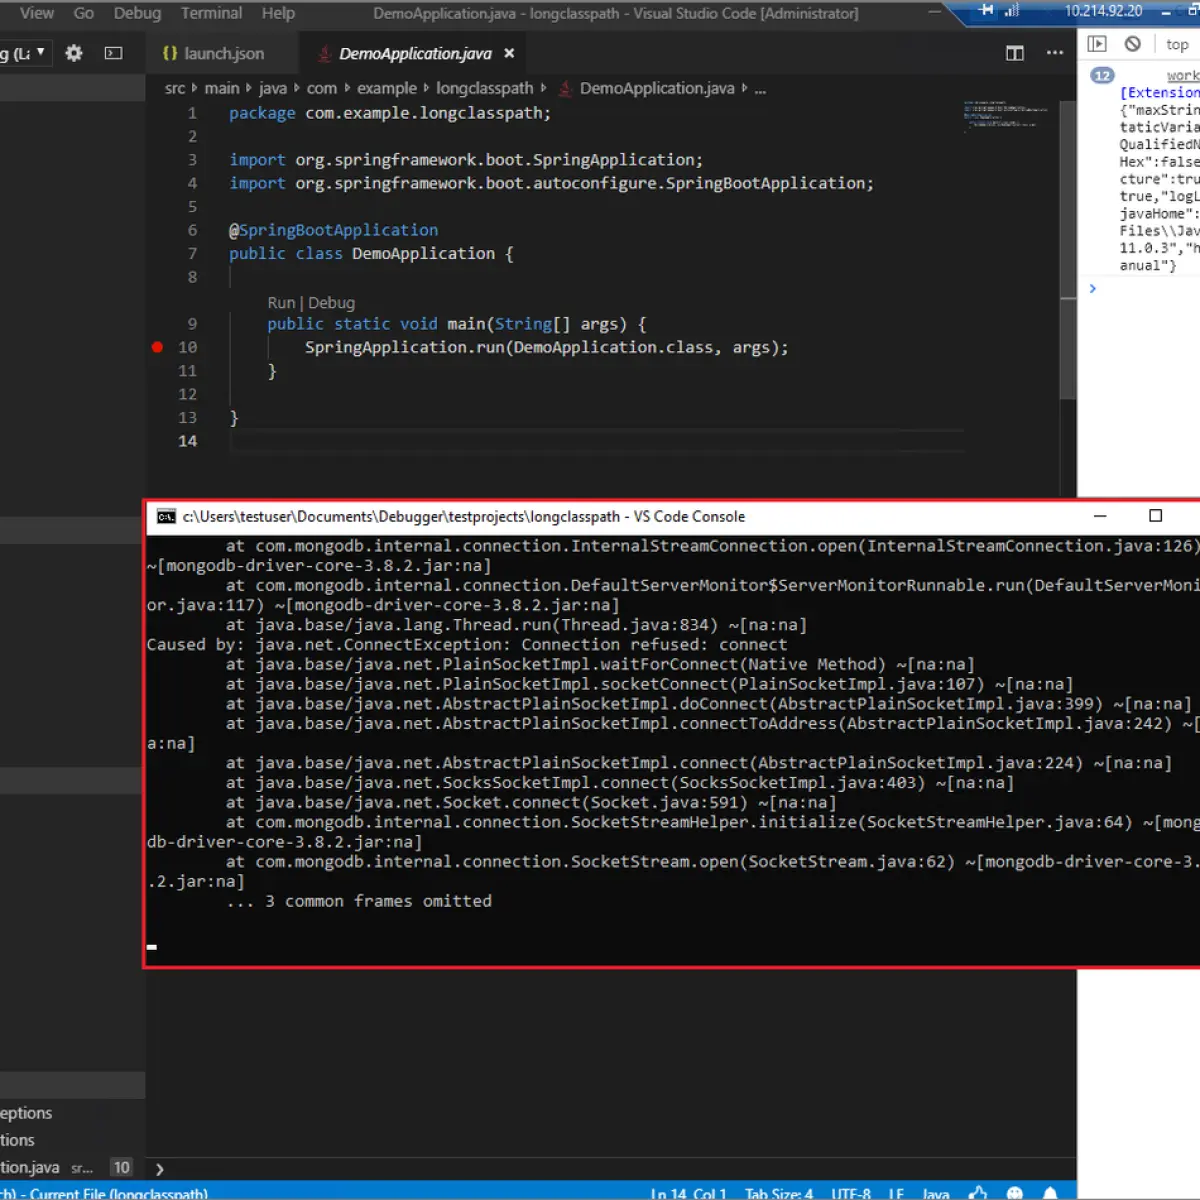This screenshot has width=1200, height=1200.
Task: Click the longclasspath breadcrumb segment
Action: 485,88
